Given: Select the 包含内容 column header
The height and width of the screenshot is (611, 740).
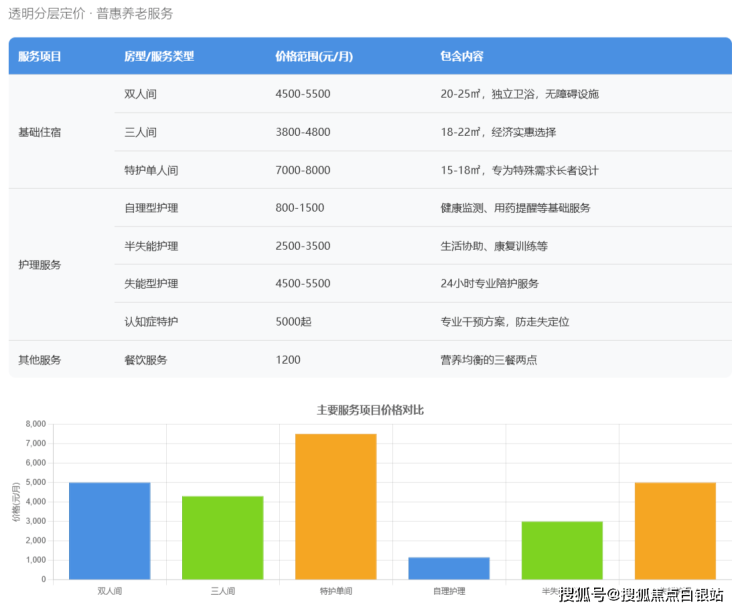Looking at the screenshot, I should (x=462, y=57).
